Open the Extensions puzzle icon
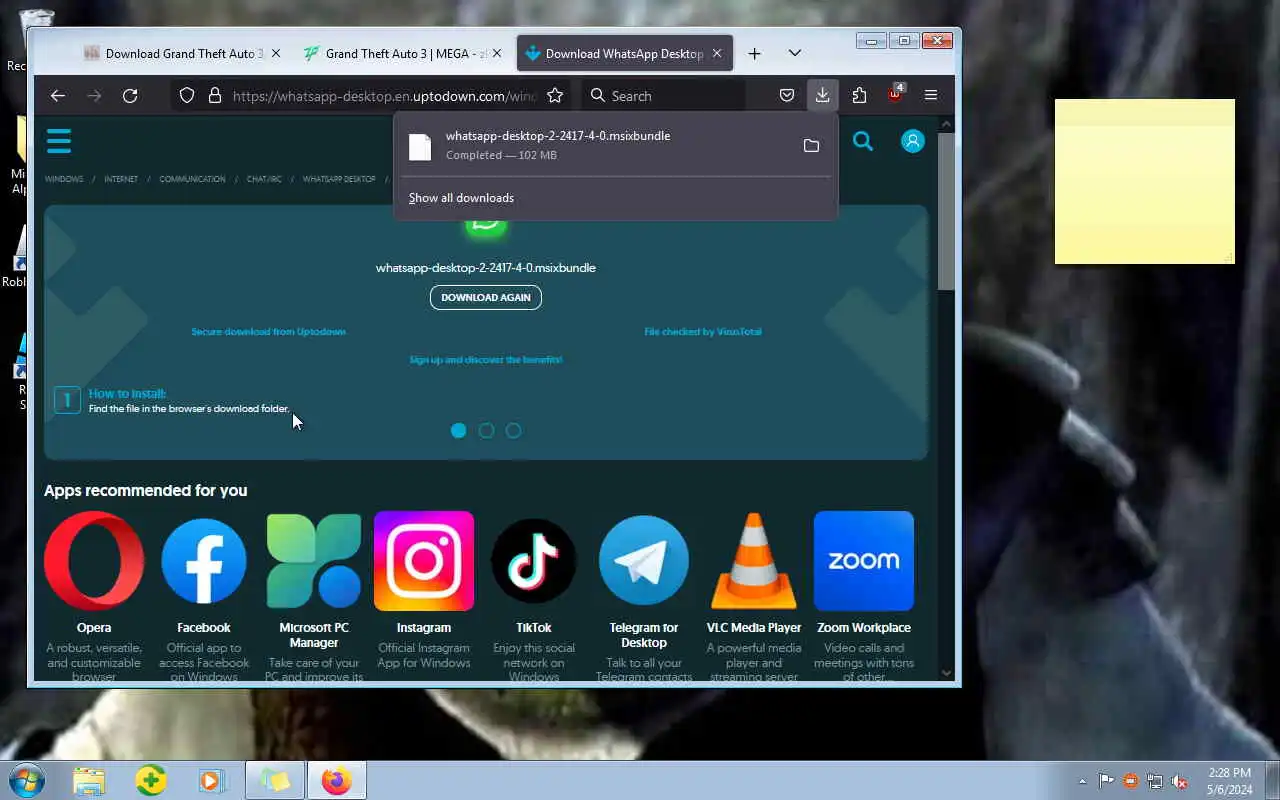This screenshot has width=1280, height=800. click(x=859, y=96)
